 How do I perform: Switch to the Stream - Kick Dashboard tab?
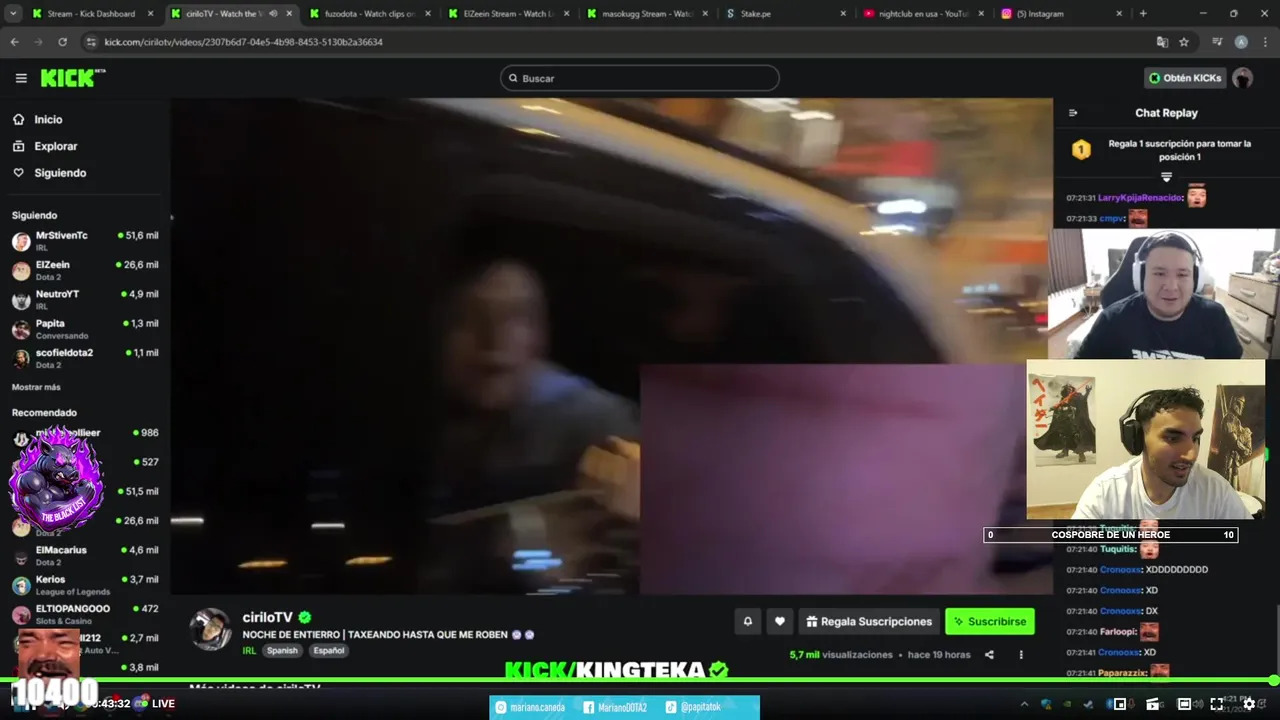(x=92, y=14)
